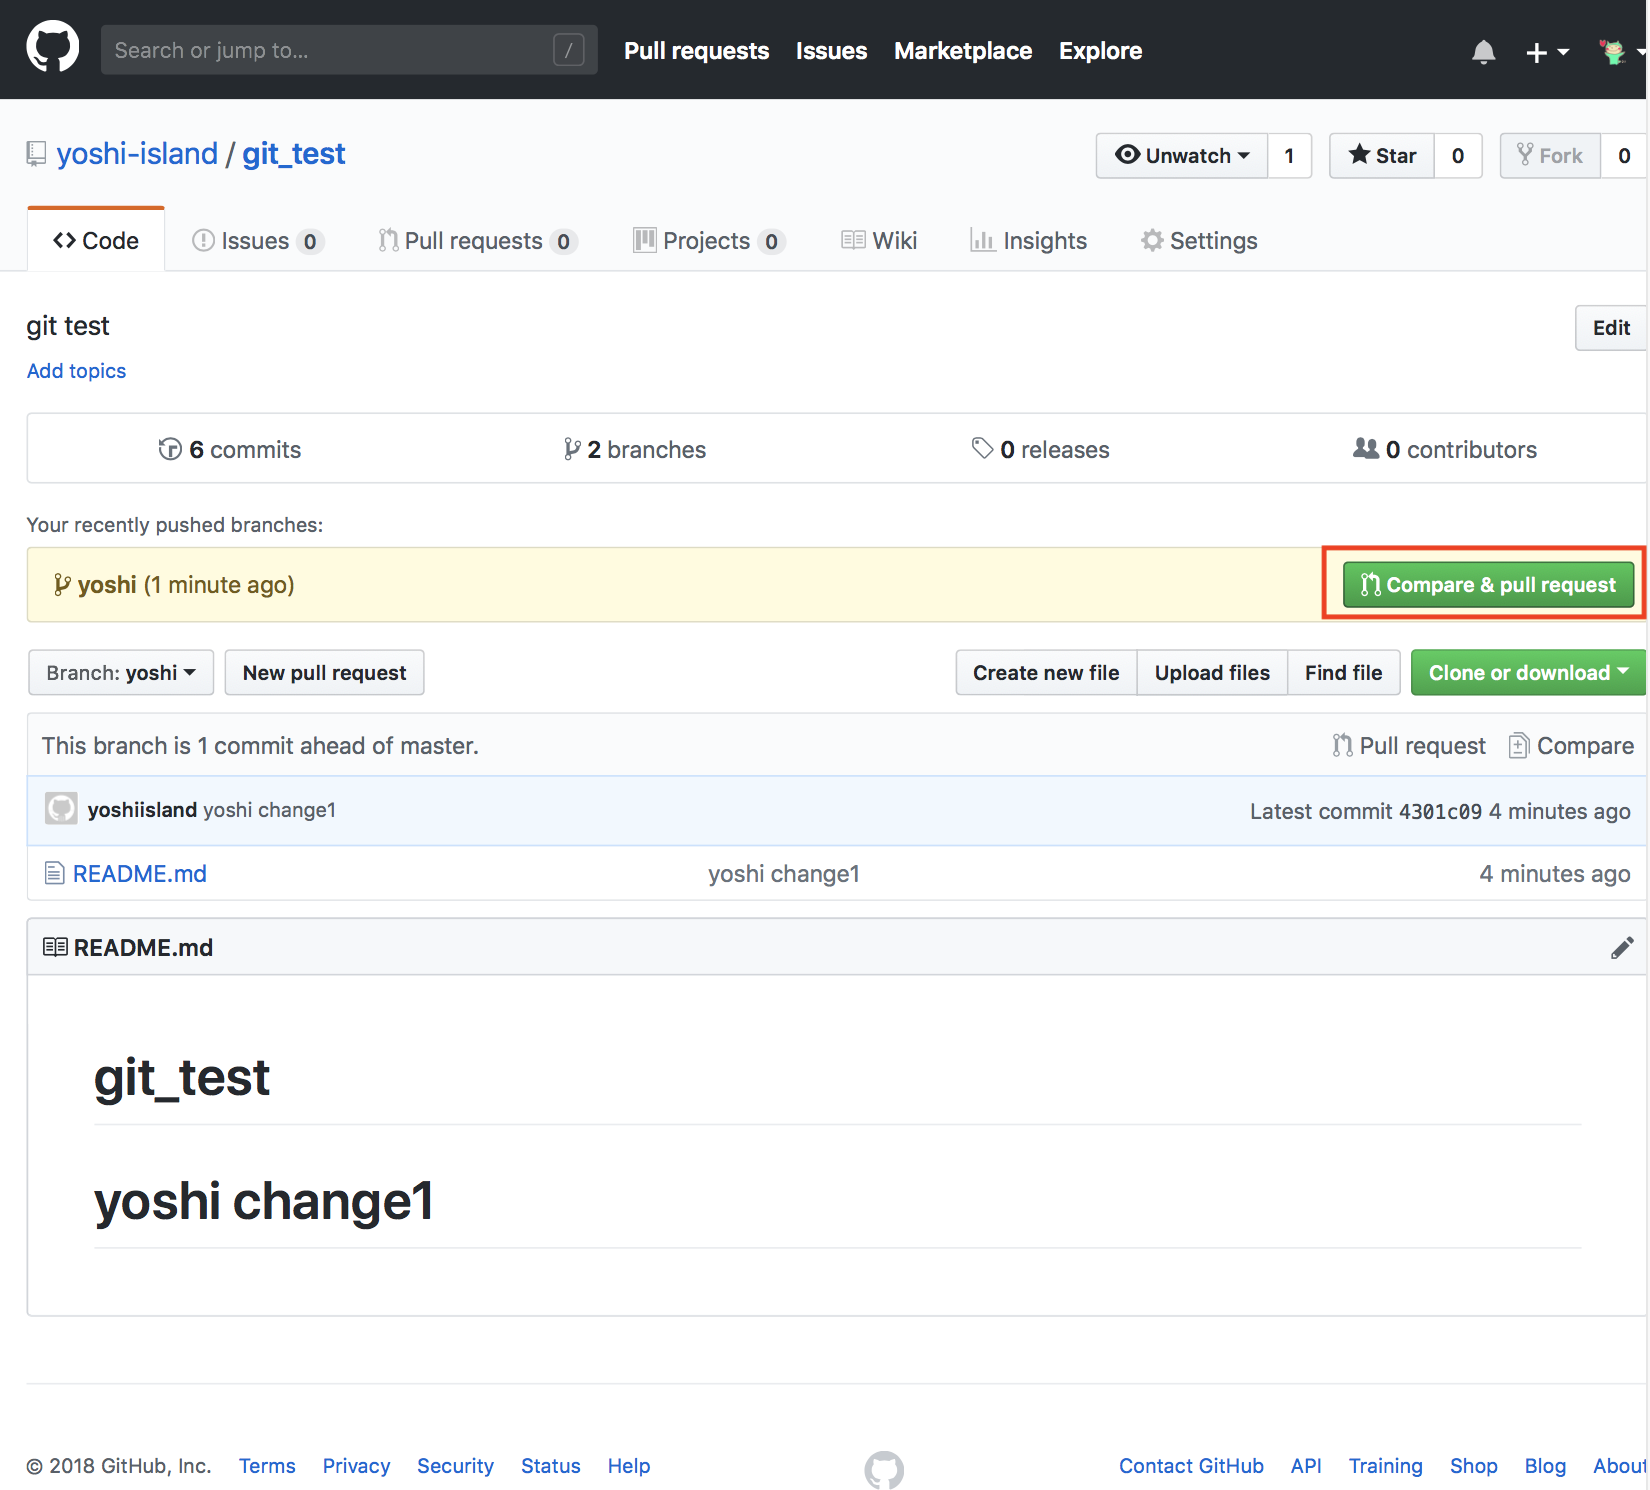The width and height of the screenshot is (1650, 1490).
Task: View the 6 commits history
Action: pos(229,450)
